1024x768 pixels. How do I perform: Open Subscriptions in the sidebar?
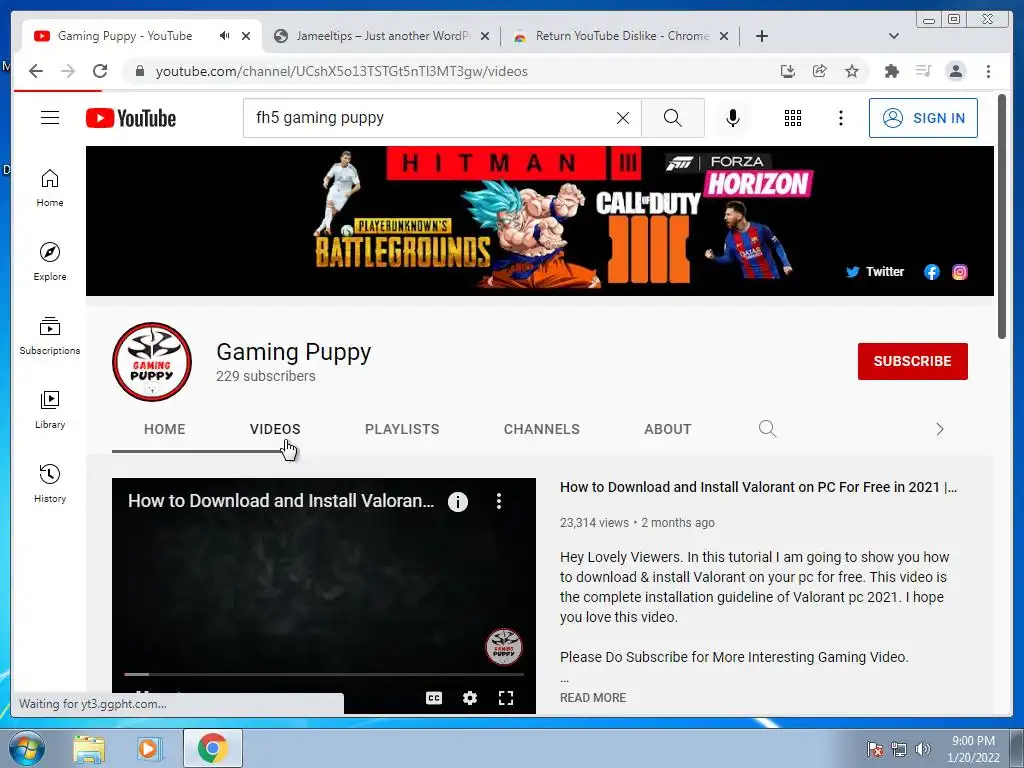50,336
